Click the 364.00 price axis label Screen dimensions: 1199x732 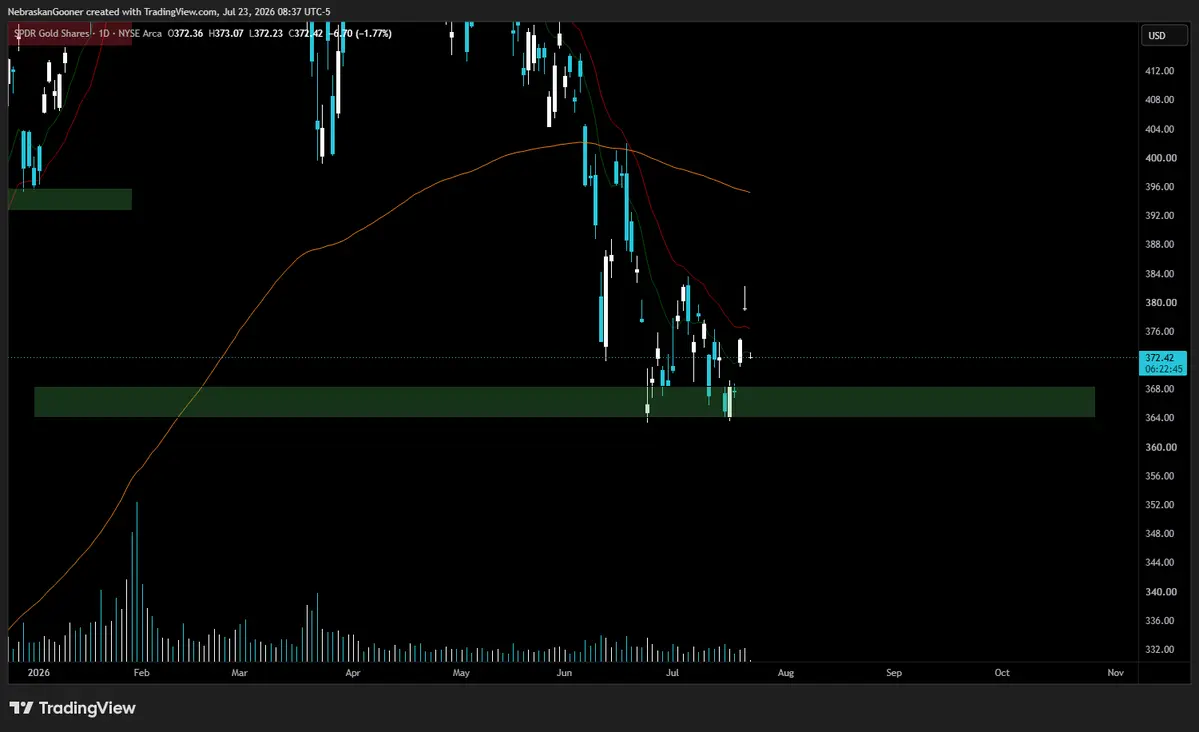tap(1159, 418)
